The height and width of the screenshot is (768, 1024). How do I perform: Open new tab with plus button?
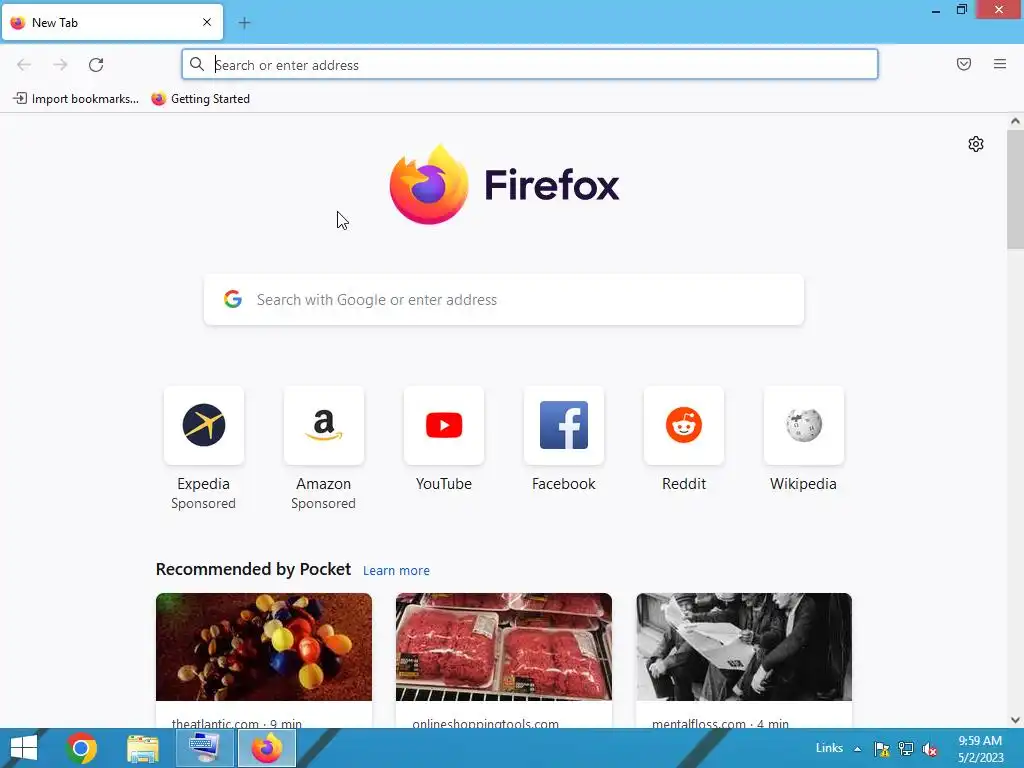click(244, 23)
